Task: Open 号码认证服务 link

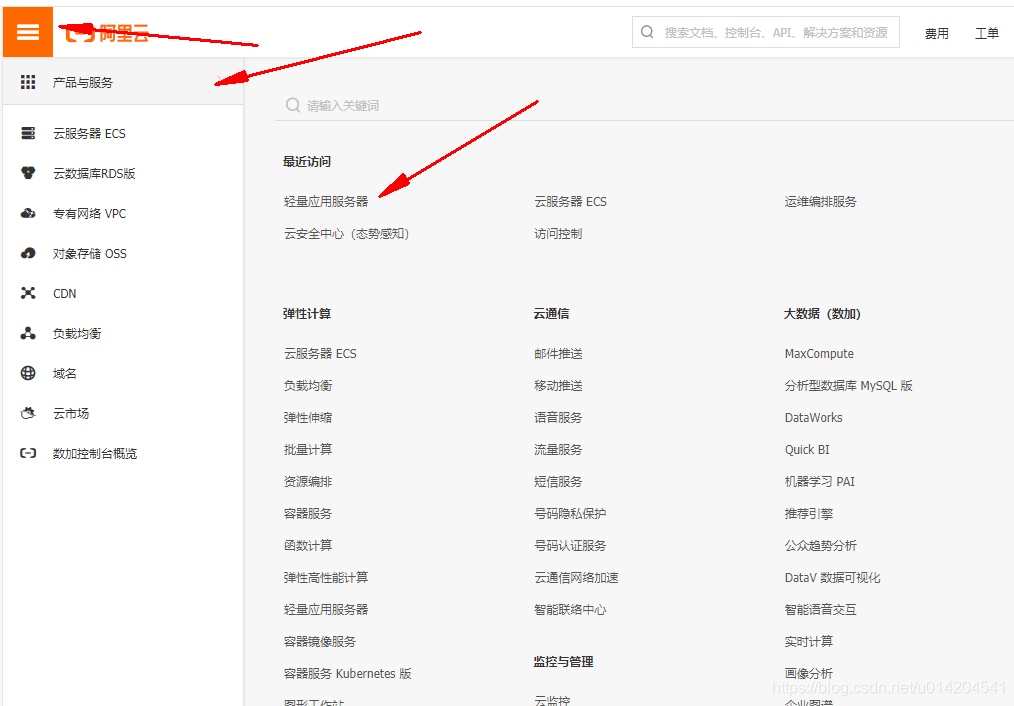Action: pyautogui.click(x=570, y=546)
